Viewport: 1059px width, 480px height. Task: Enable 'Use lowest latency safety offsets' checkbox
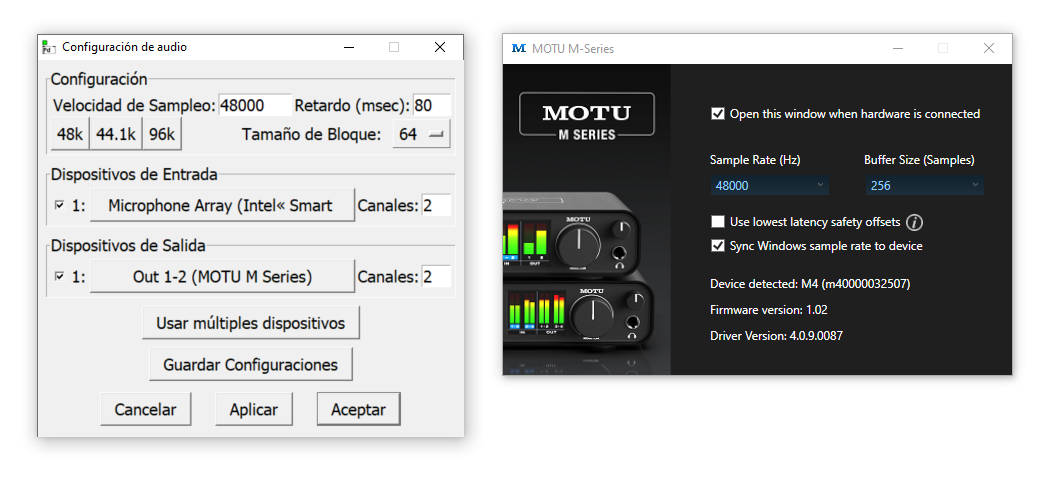click(x=718, y=222)
